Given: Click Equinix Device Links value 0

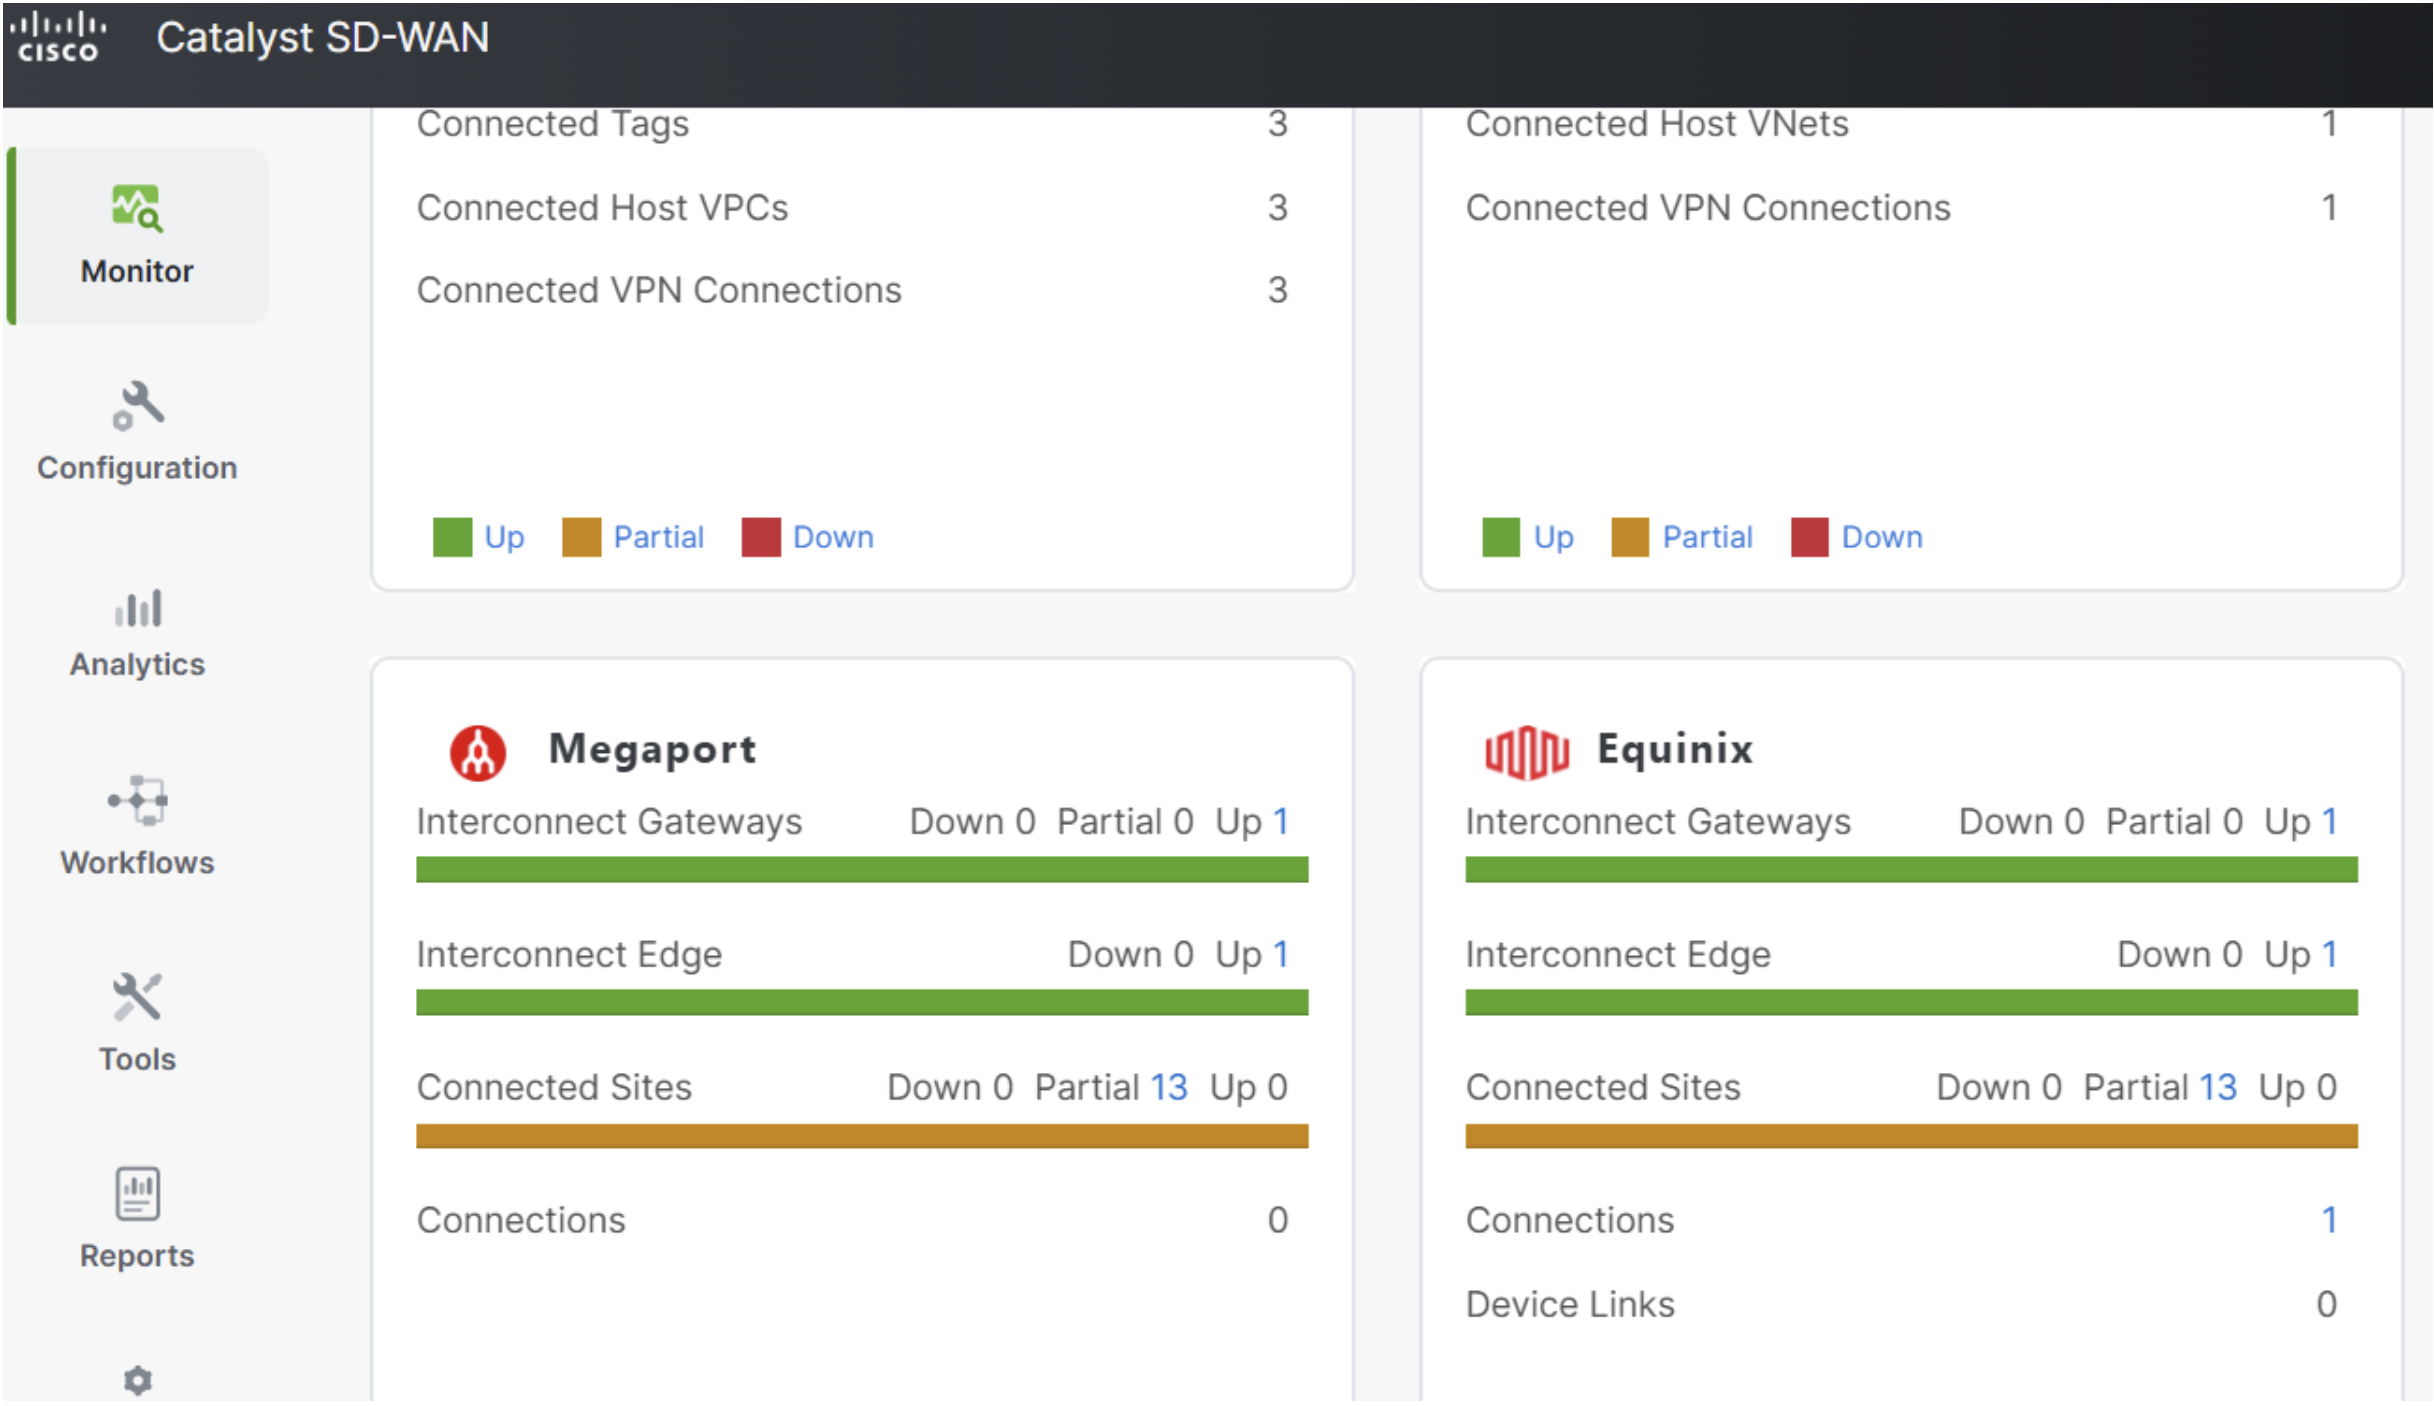Looking at the screenshot, I should pos(2327,1305).
